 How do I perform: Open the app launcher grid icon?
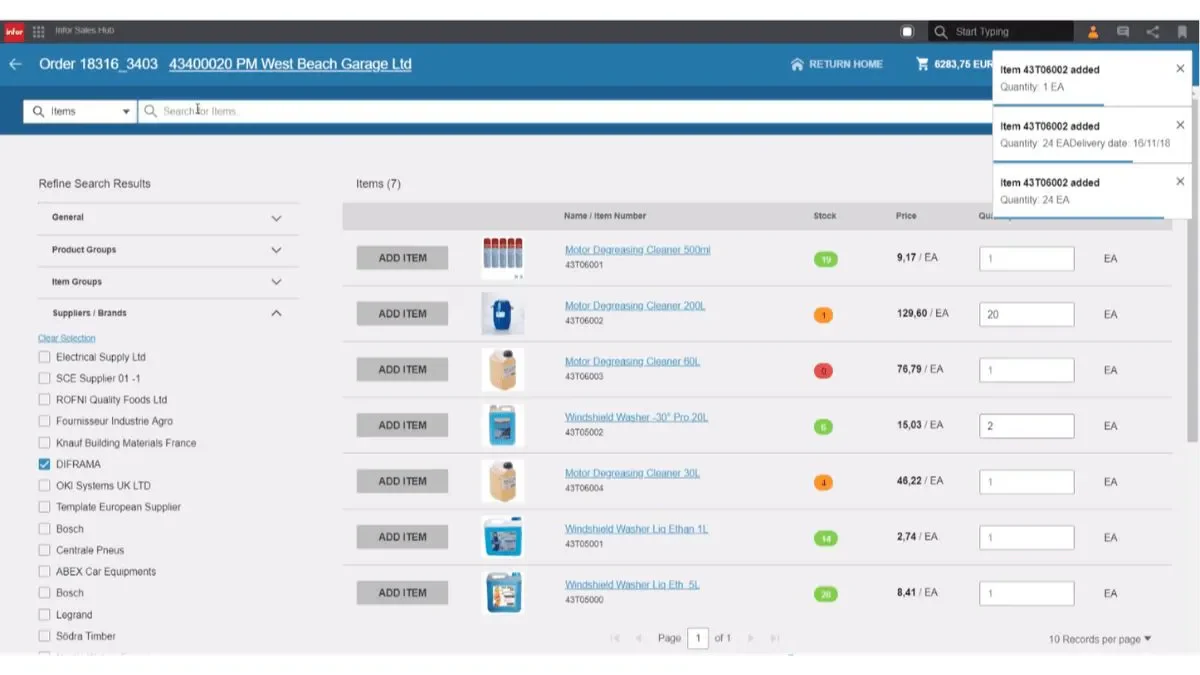pos(39,32)
